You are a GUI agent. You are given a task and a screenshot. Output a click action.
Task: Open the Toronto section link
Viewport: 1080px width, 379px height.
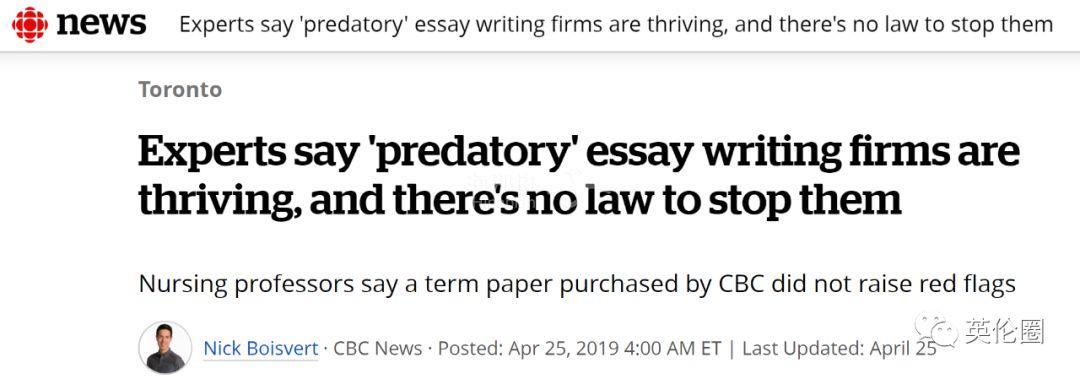coord(180,89)
